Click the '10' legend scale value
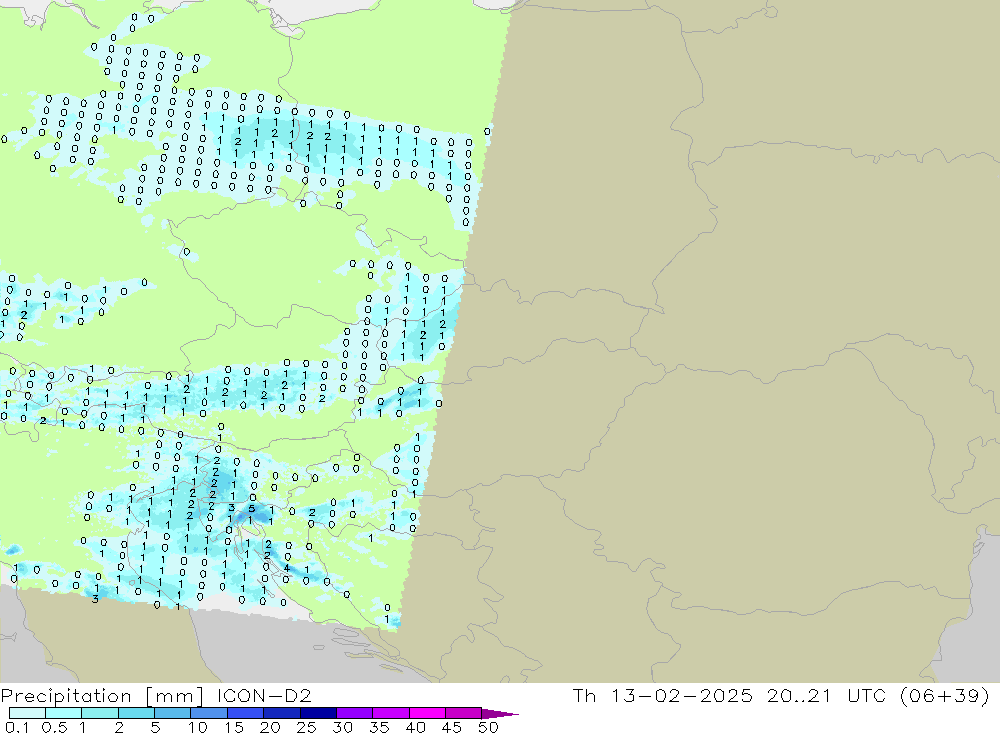Screen dimensions: 1000x733 198,727
